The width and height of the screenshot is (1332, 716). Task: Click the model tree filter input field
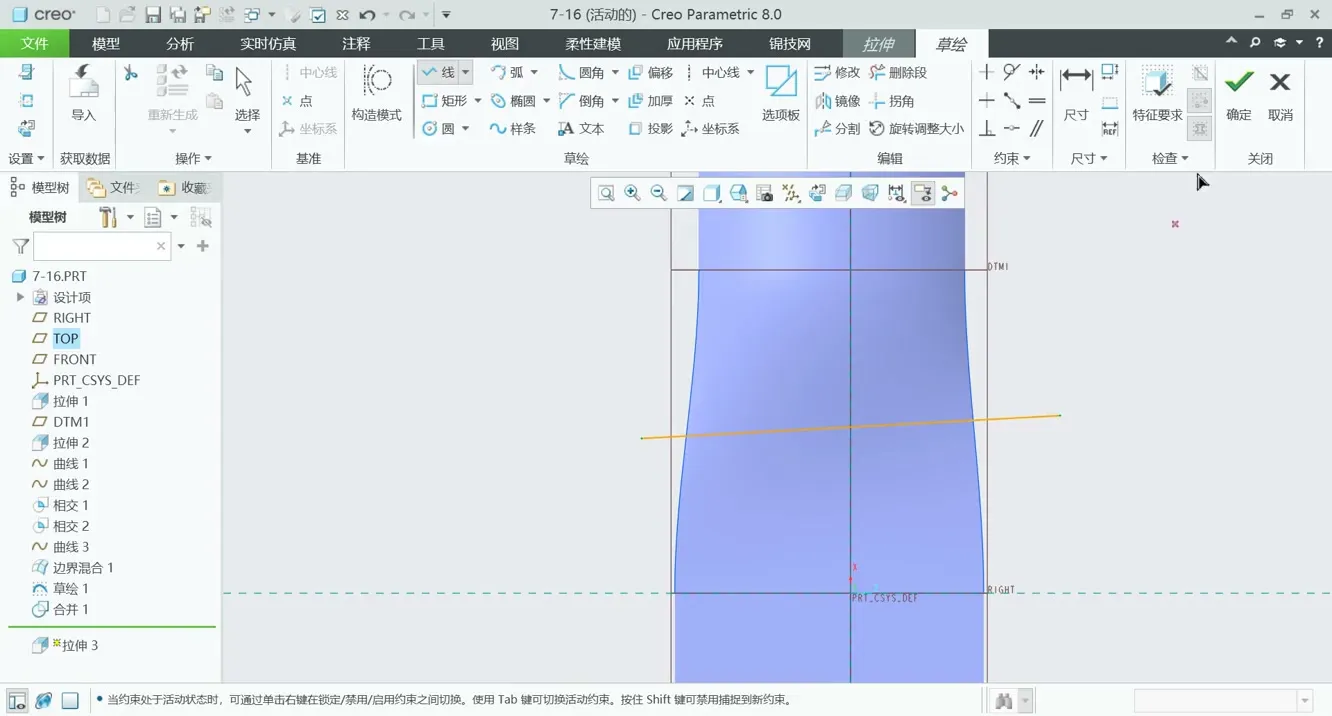(x=95, y=246)
